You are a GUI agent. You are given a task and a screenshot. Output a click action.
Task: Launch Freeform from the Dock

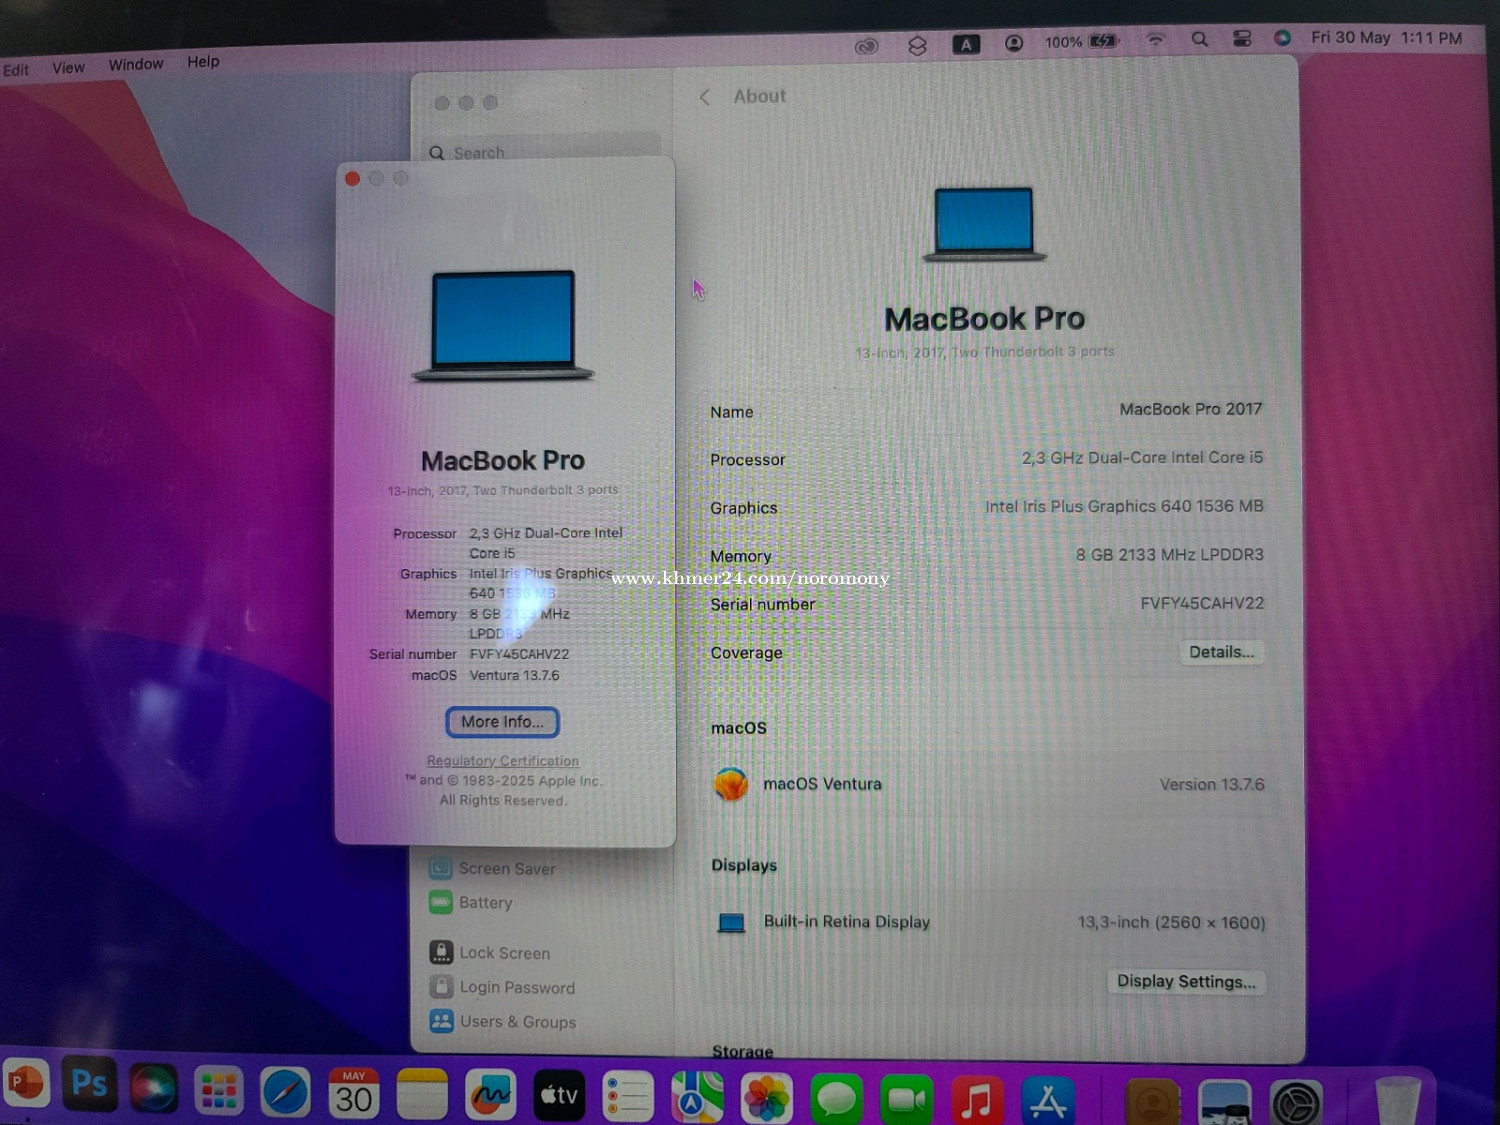point(491,1095)
